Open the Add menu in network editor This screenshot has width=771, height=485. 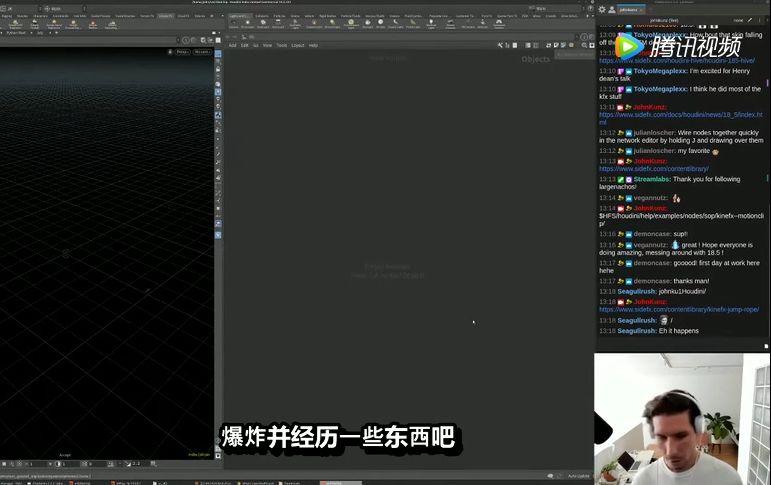pyautogui.click(x=233, y=45)
